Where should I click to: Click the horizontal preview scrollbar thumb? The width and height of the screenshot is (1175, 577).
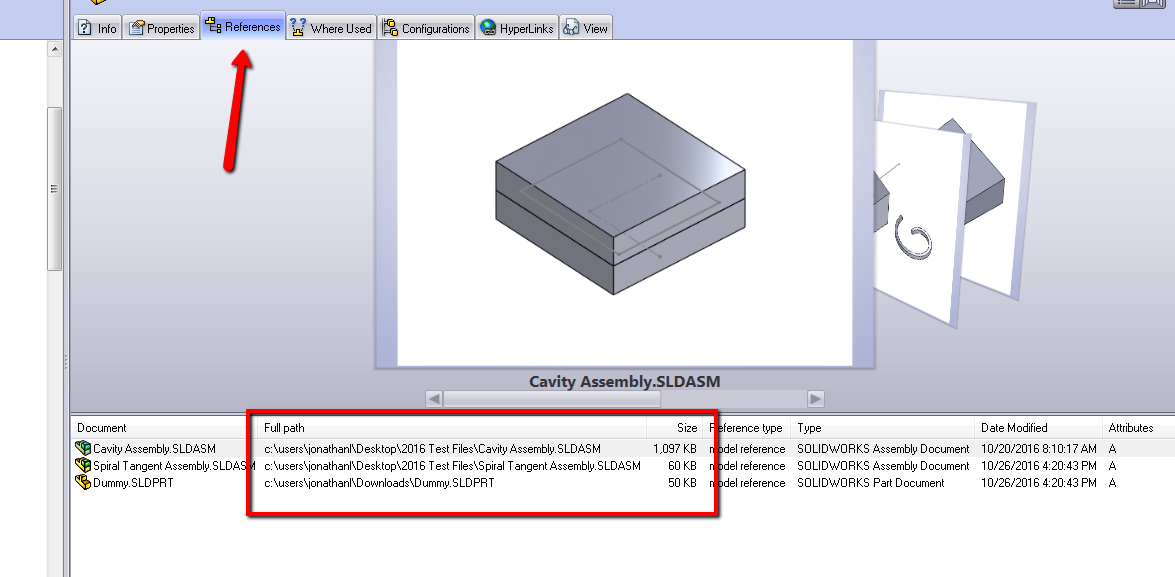552,399
